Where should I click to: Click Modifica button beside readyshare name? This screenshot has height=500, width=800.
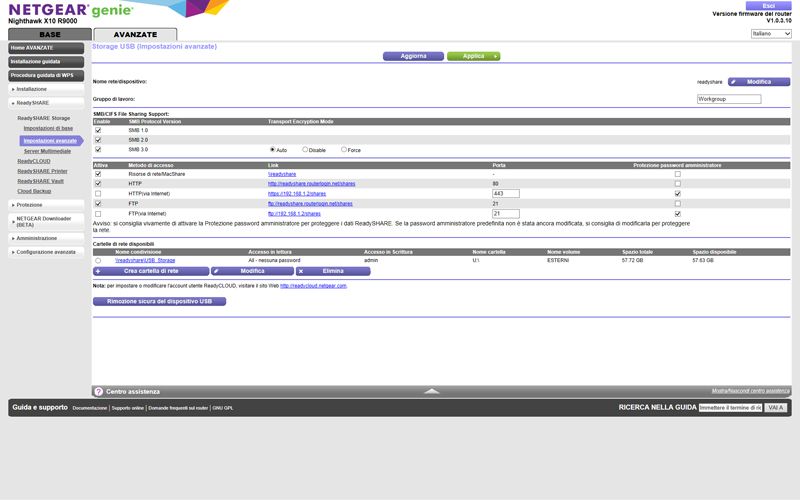point(759,82)
